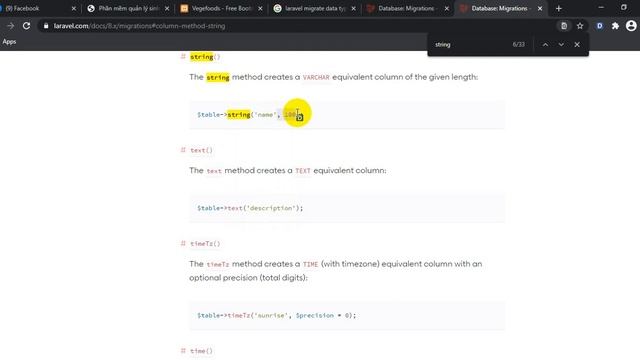This screenshot has height=360, width=640.
Task: Jump to previous find match
Action: tap(545, 44)
